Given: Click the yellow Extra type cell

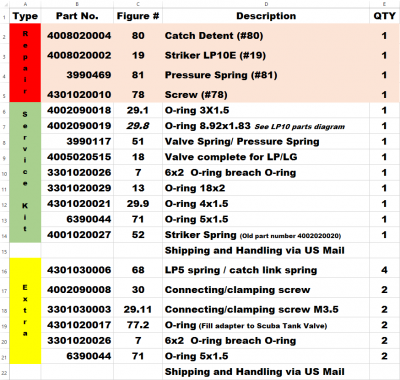Looking at the screenshot, I should coord(25,311).
